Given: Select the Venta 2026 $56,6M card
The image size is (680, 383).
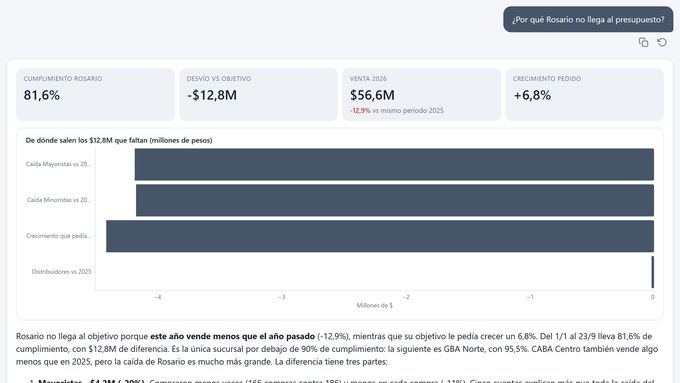Looking at the screenshot, I should pos(422,95).
